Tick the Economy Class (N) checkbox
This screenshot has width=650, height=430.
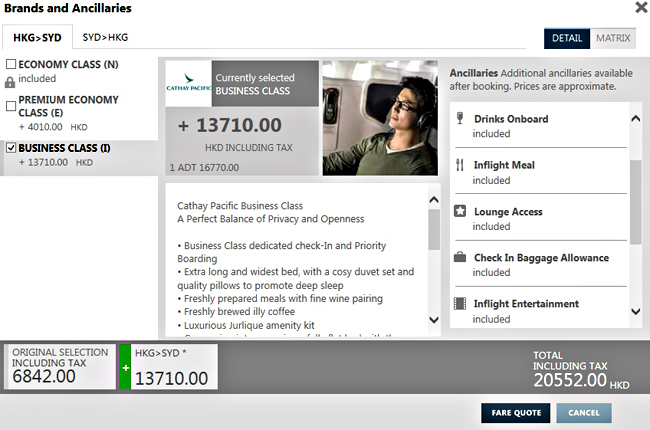pos(11,64)
